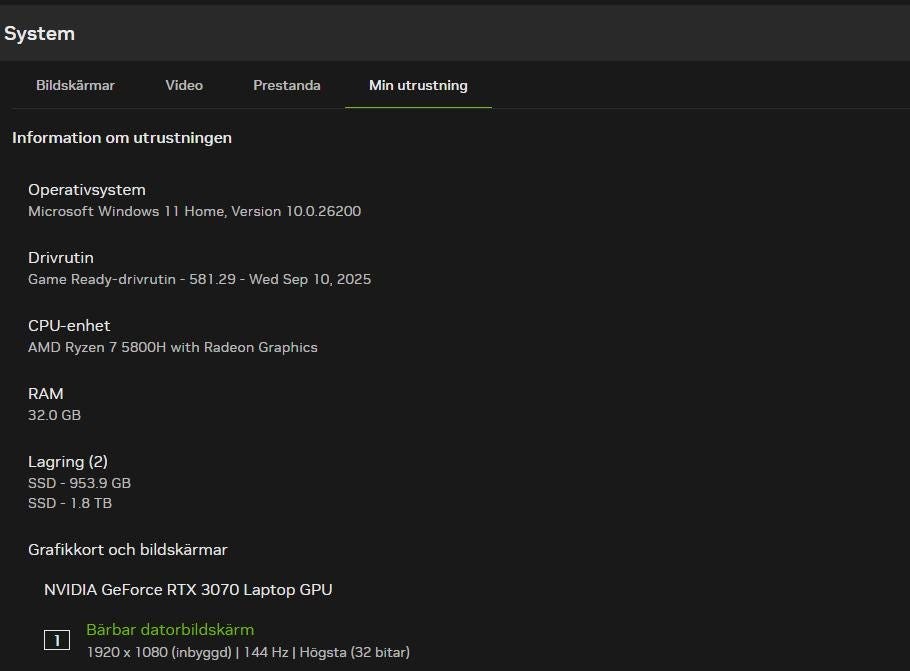Click the Bärbar datorbildskärm link
Screen dimensions: 910x671
170,630
